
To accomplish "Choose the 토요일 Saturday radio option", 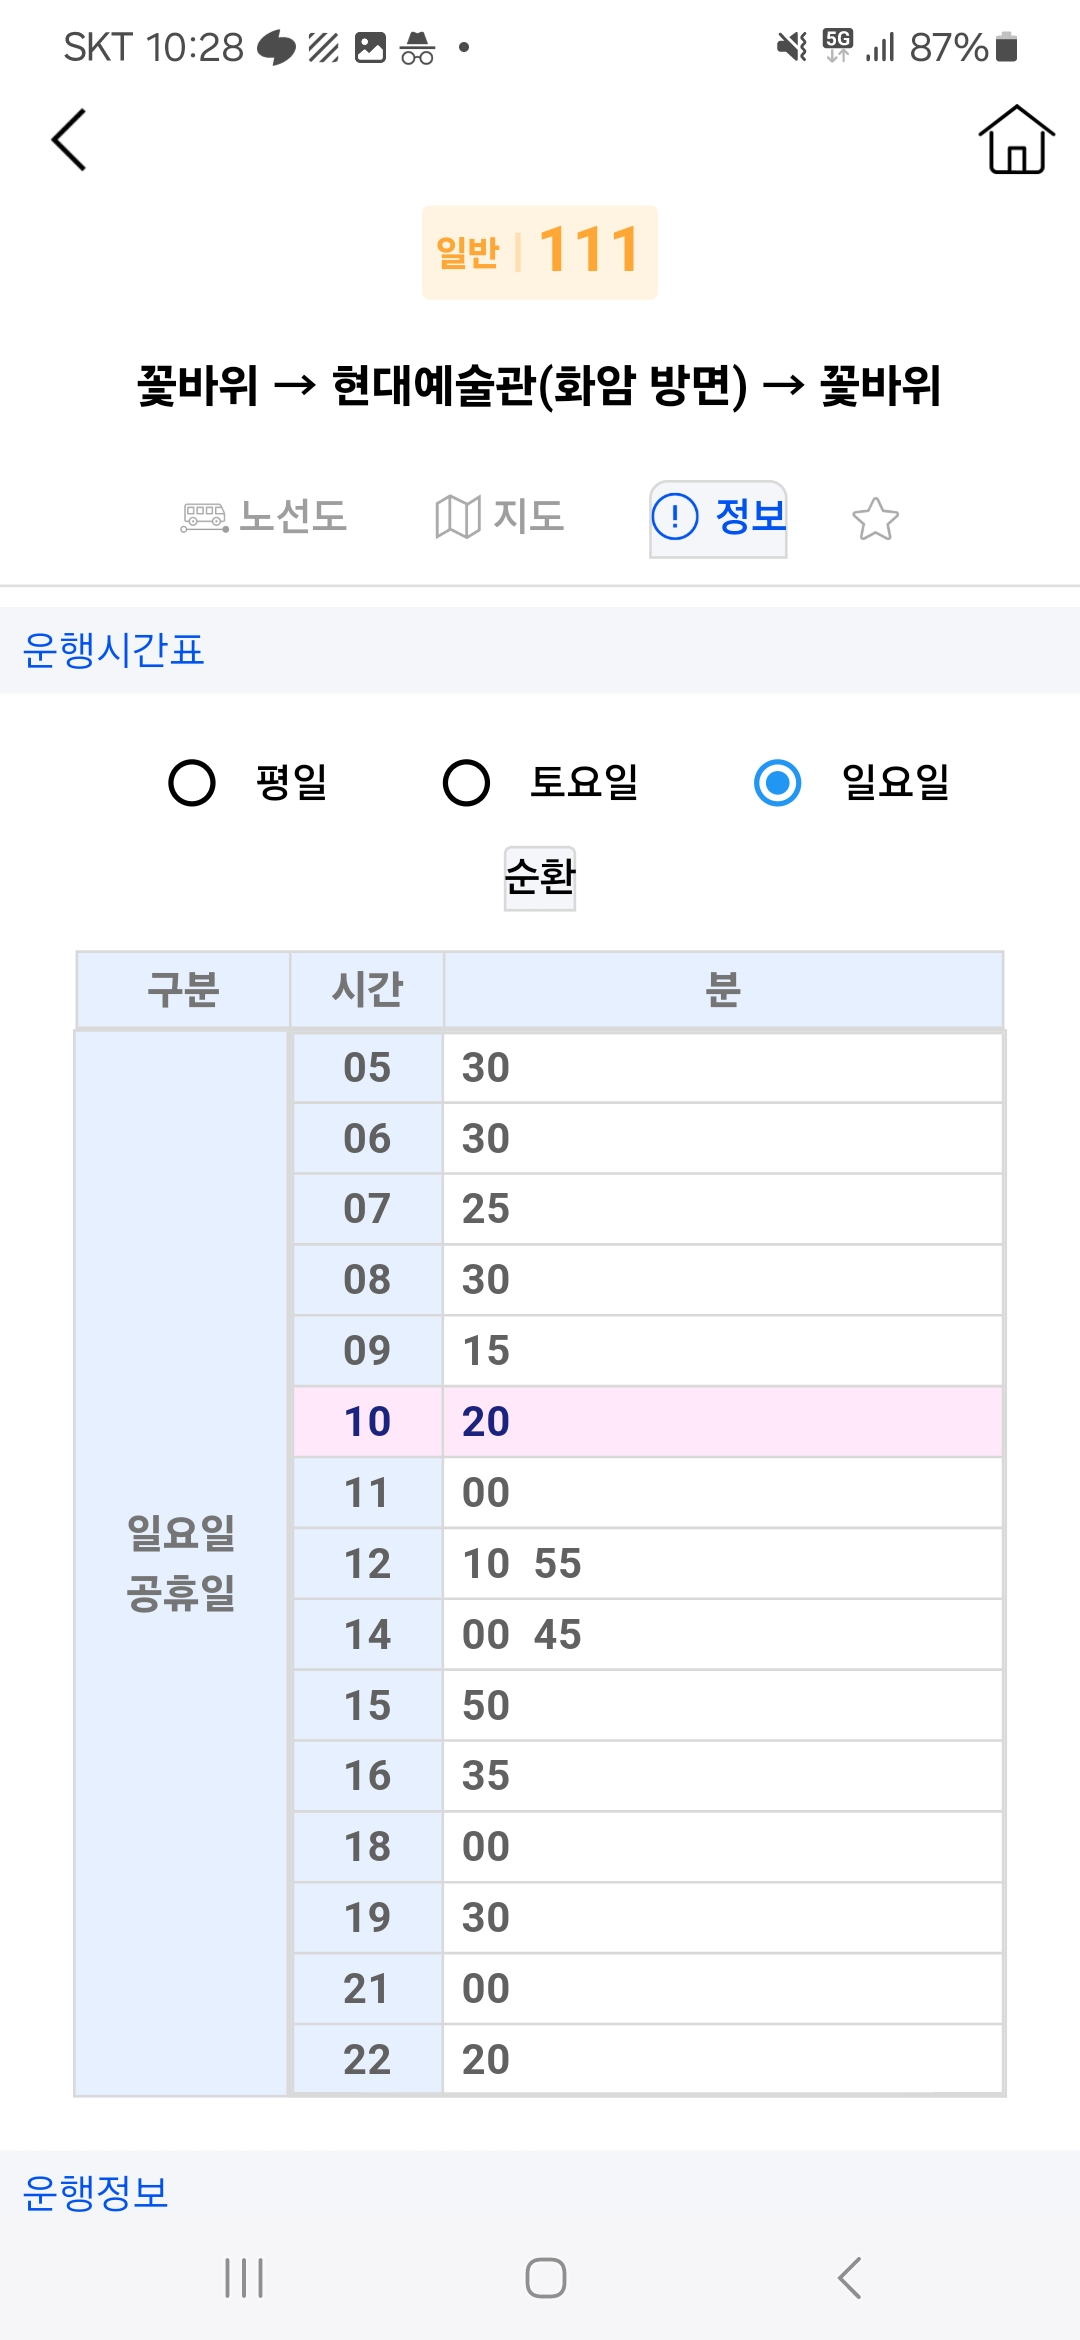I will pyautogui.click(x=466, y=782).
